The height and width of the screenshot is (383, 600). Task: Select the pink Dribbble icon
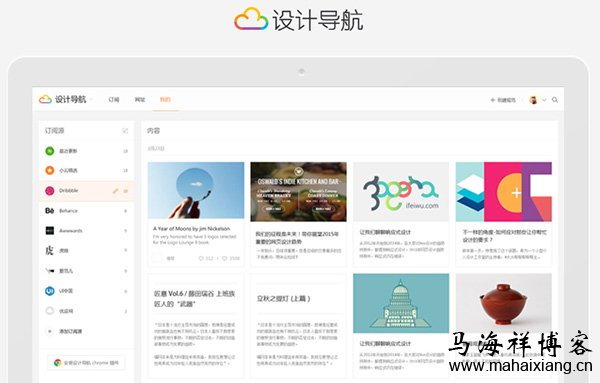(50, 191)
